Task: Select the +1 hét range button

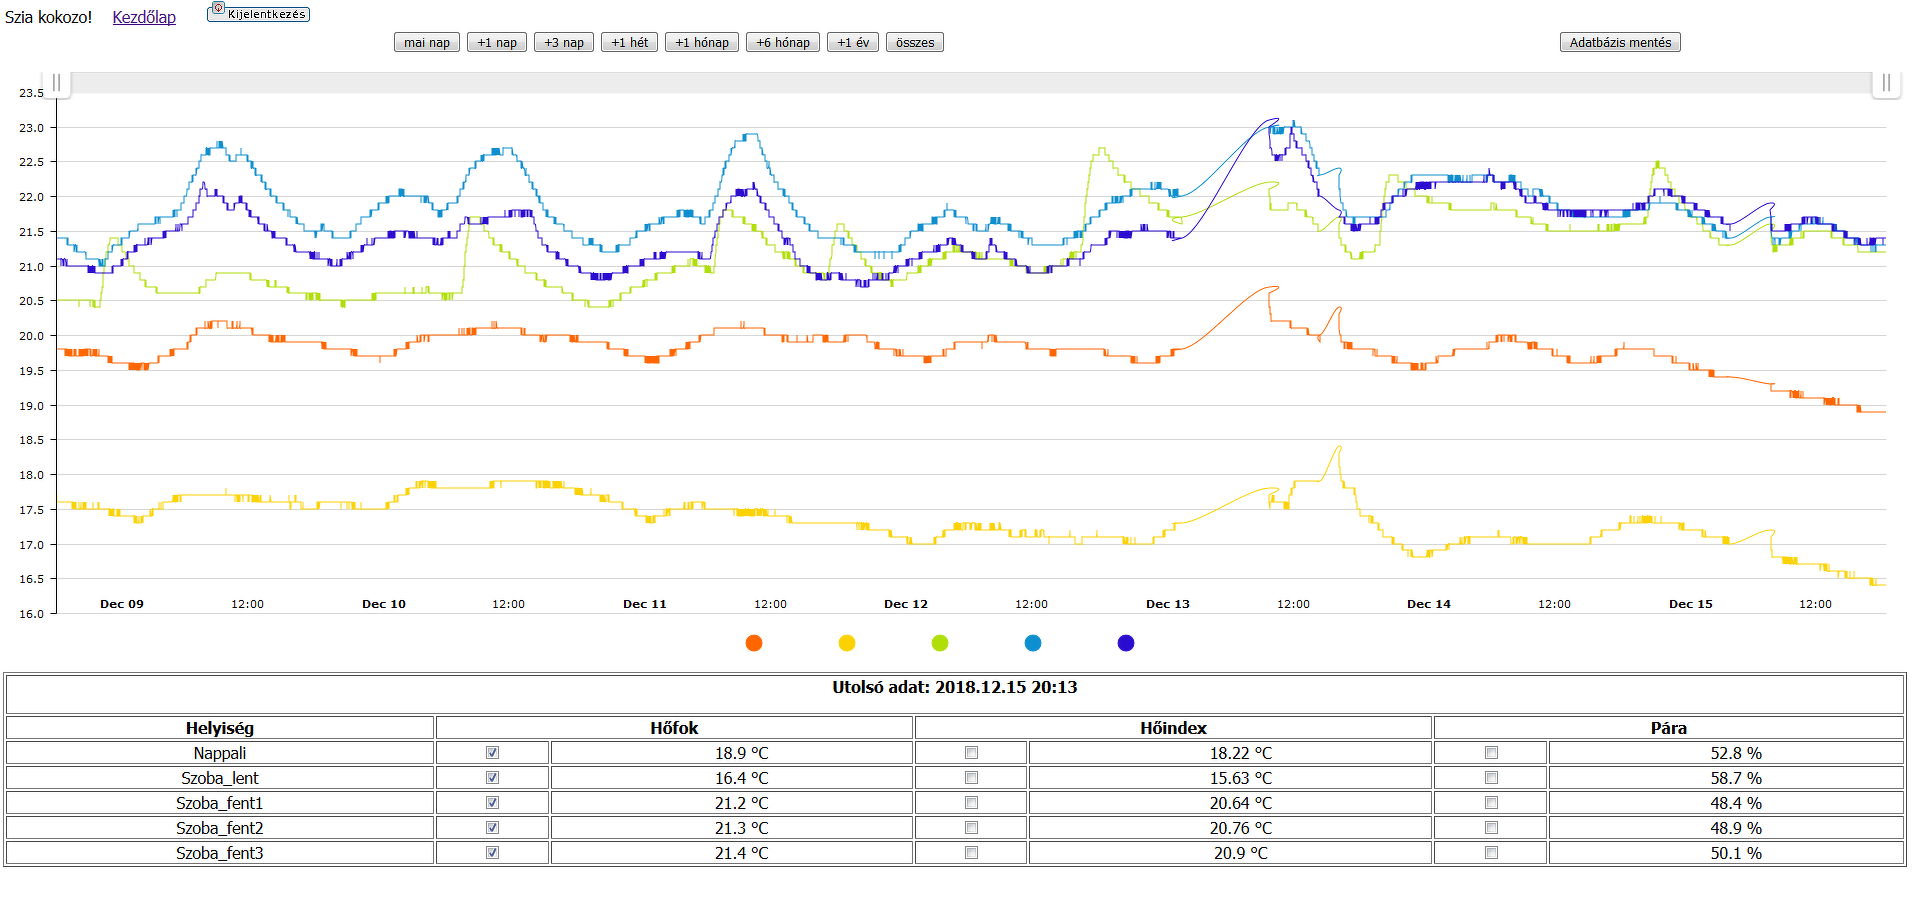Action: 629,42
